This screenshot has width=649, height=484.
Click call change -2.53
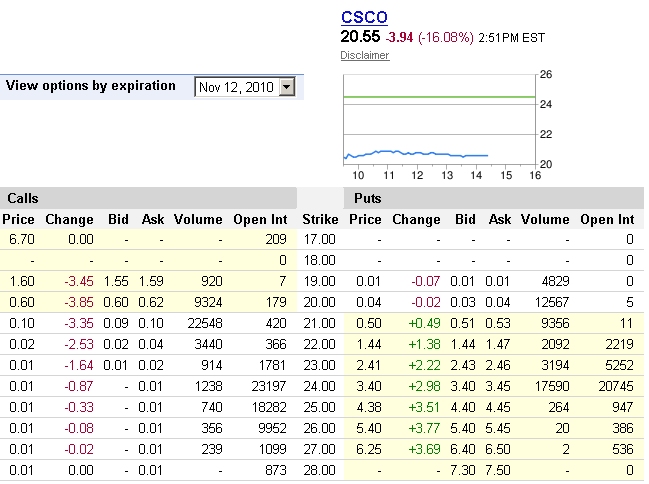79,344
